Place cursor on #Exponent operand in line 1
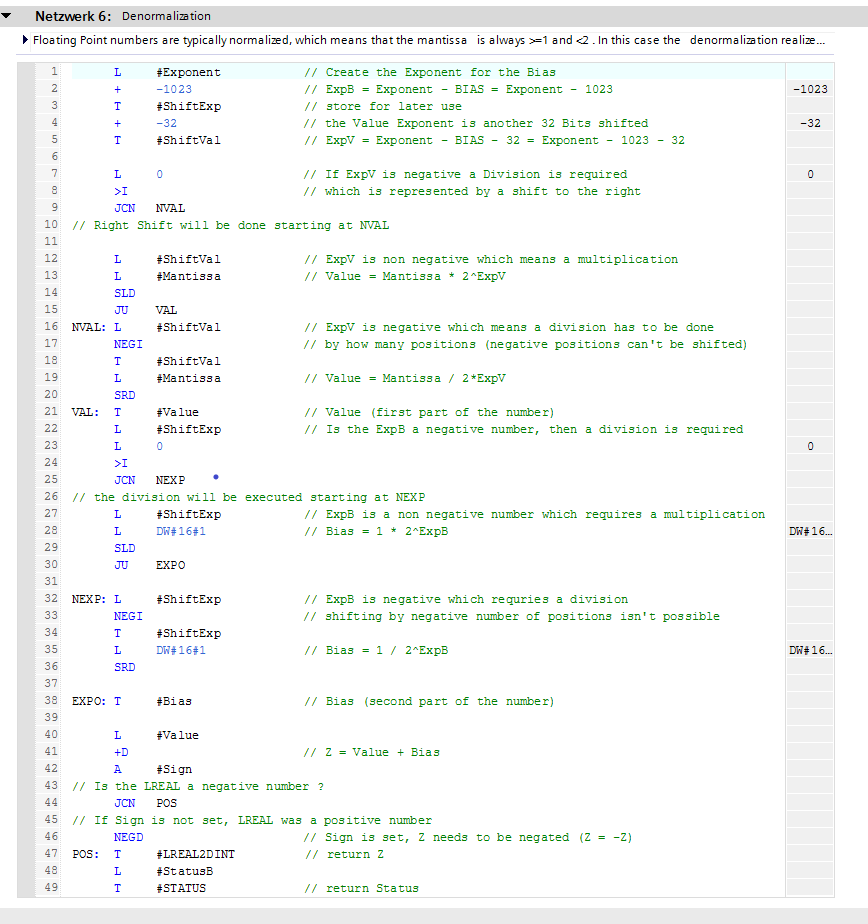This screenshot has width=868, height=924. 188,72
